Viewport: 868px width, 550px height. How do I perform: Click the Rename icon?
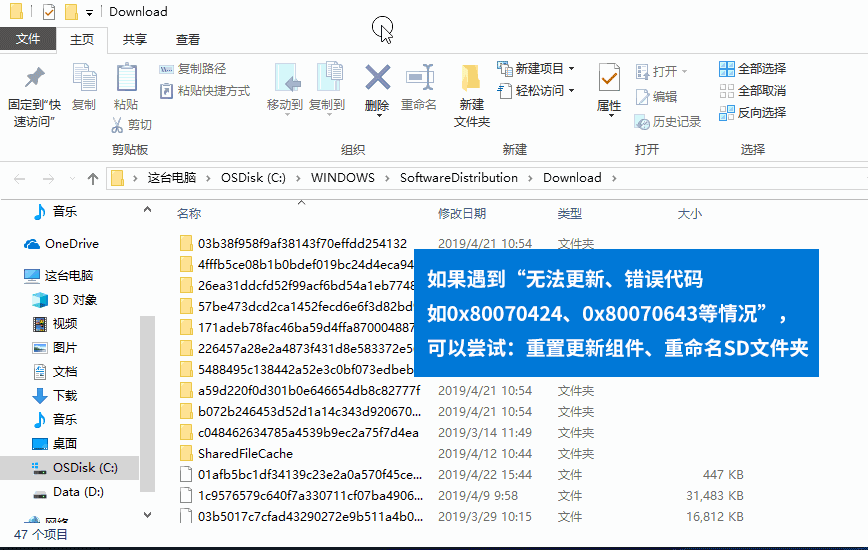(x=418, y=78)
